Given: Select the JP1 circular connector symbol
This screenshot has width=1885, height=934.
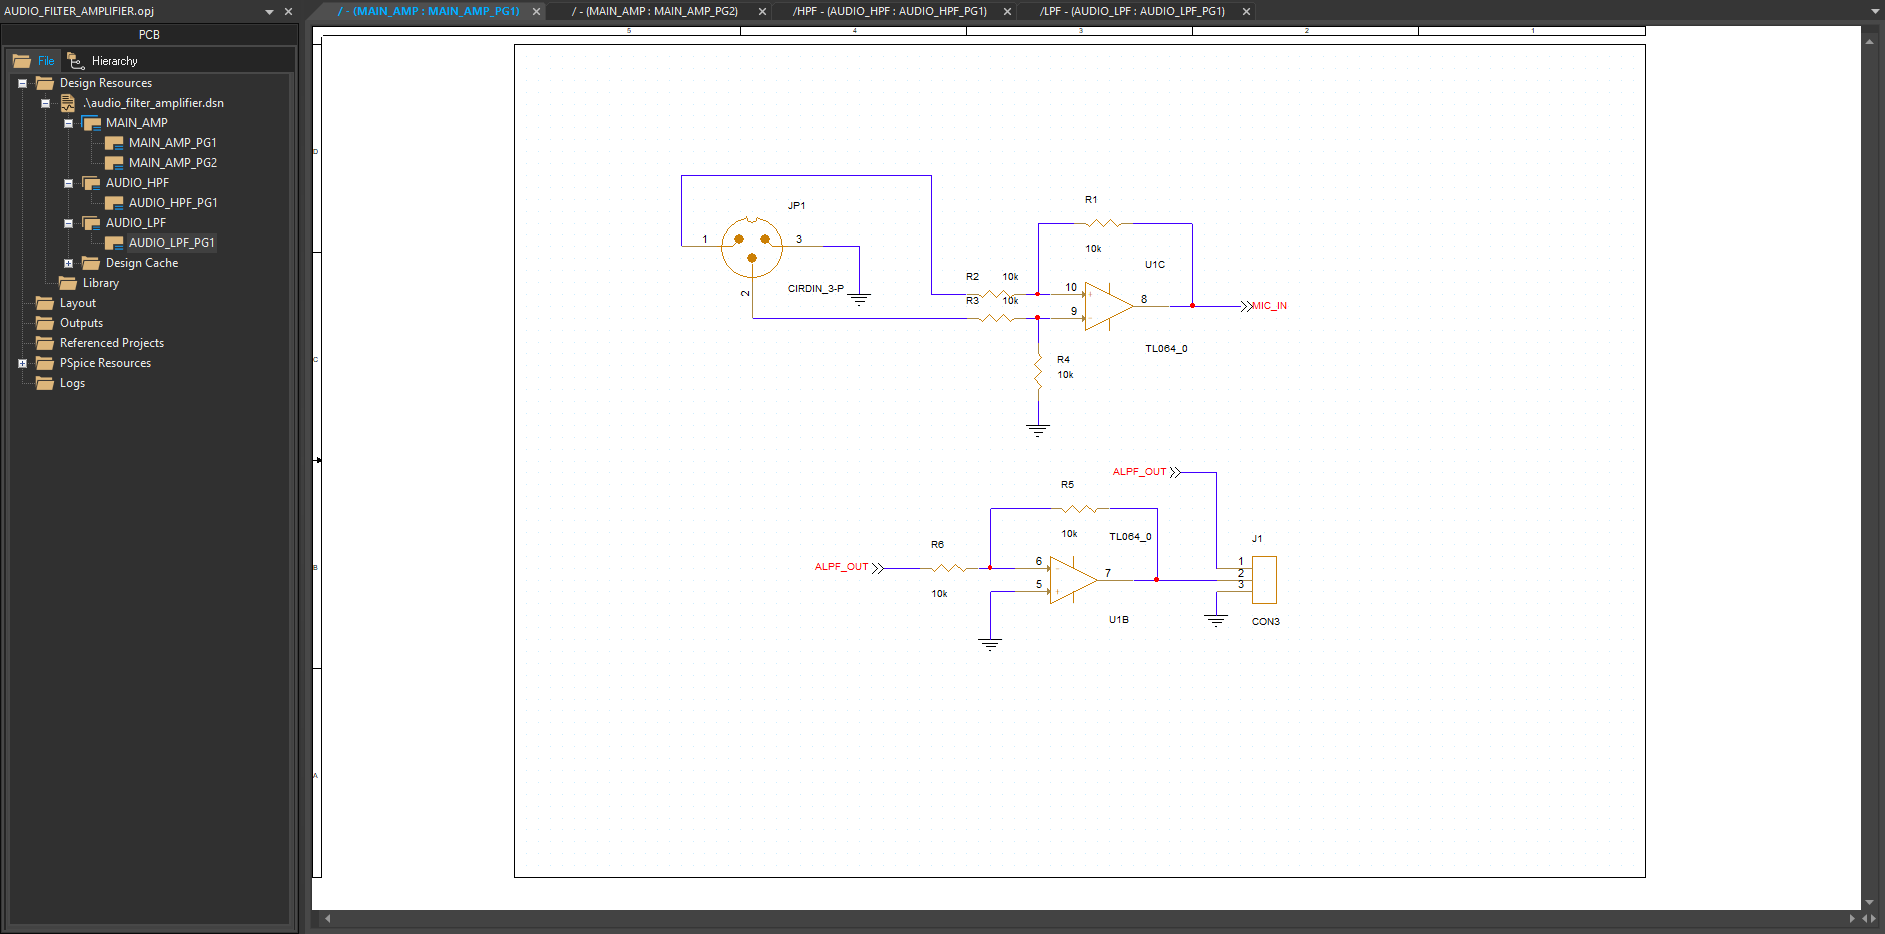Looking at the screenshot, I should [752, 247].
